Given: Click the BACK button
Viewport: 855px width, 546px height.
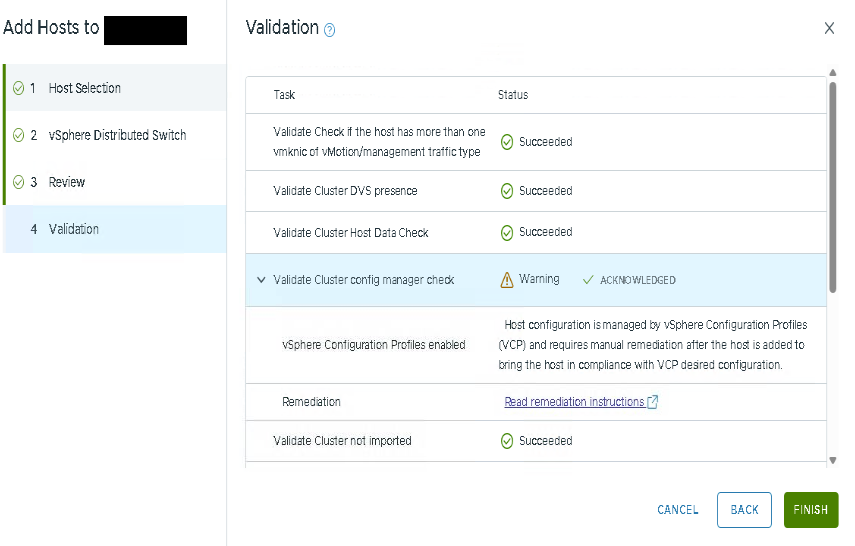Looking at the screenshot, I should (x=744, y=510).
